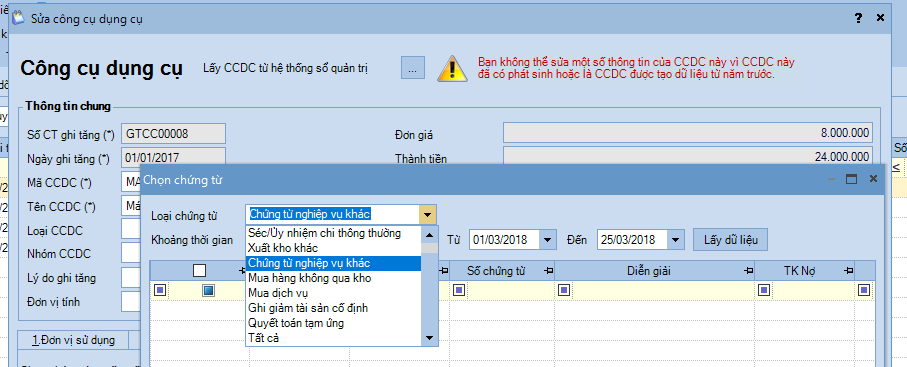Click the dropdown list scrollbar thumb
The image size is (907, 367).
429,248
